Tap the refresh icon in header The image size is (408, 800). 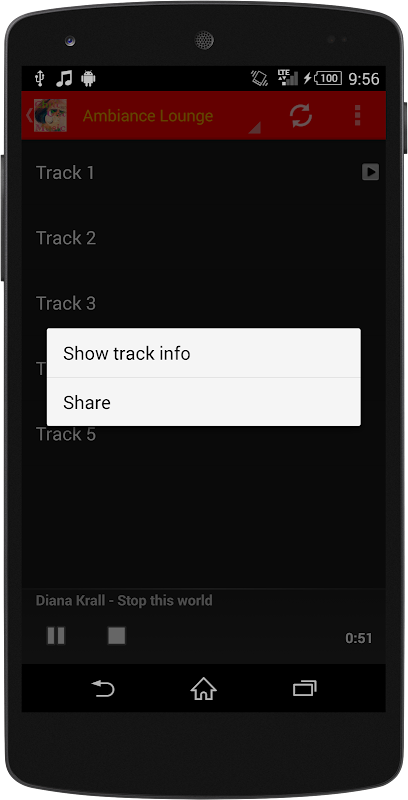point(301,116)
